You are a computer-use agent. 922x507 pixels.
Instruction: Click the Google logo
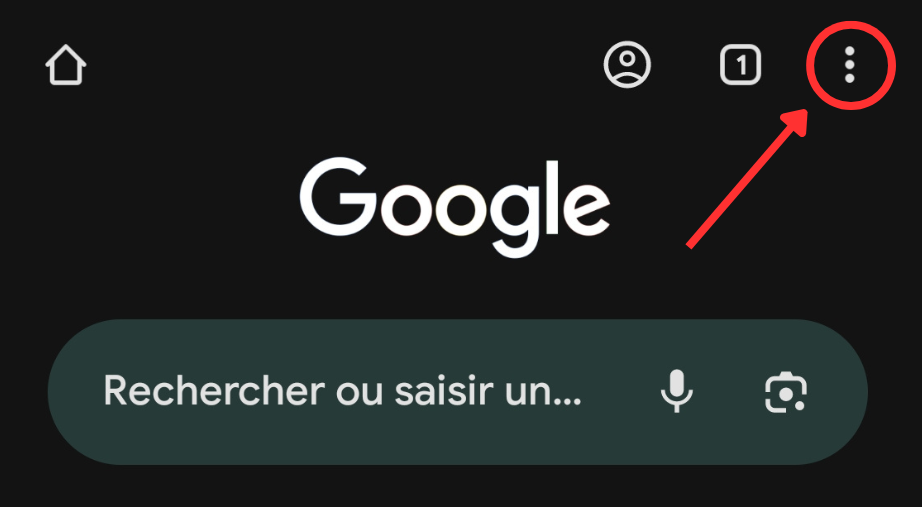(x=455, y=207)
